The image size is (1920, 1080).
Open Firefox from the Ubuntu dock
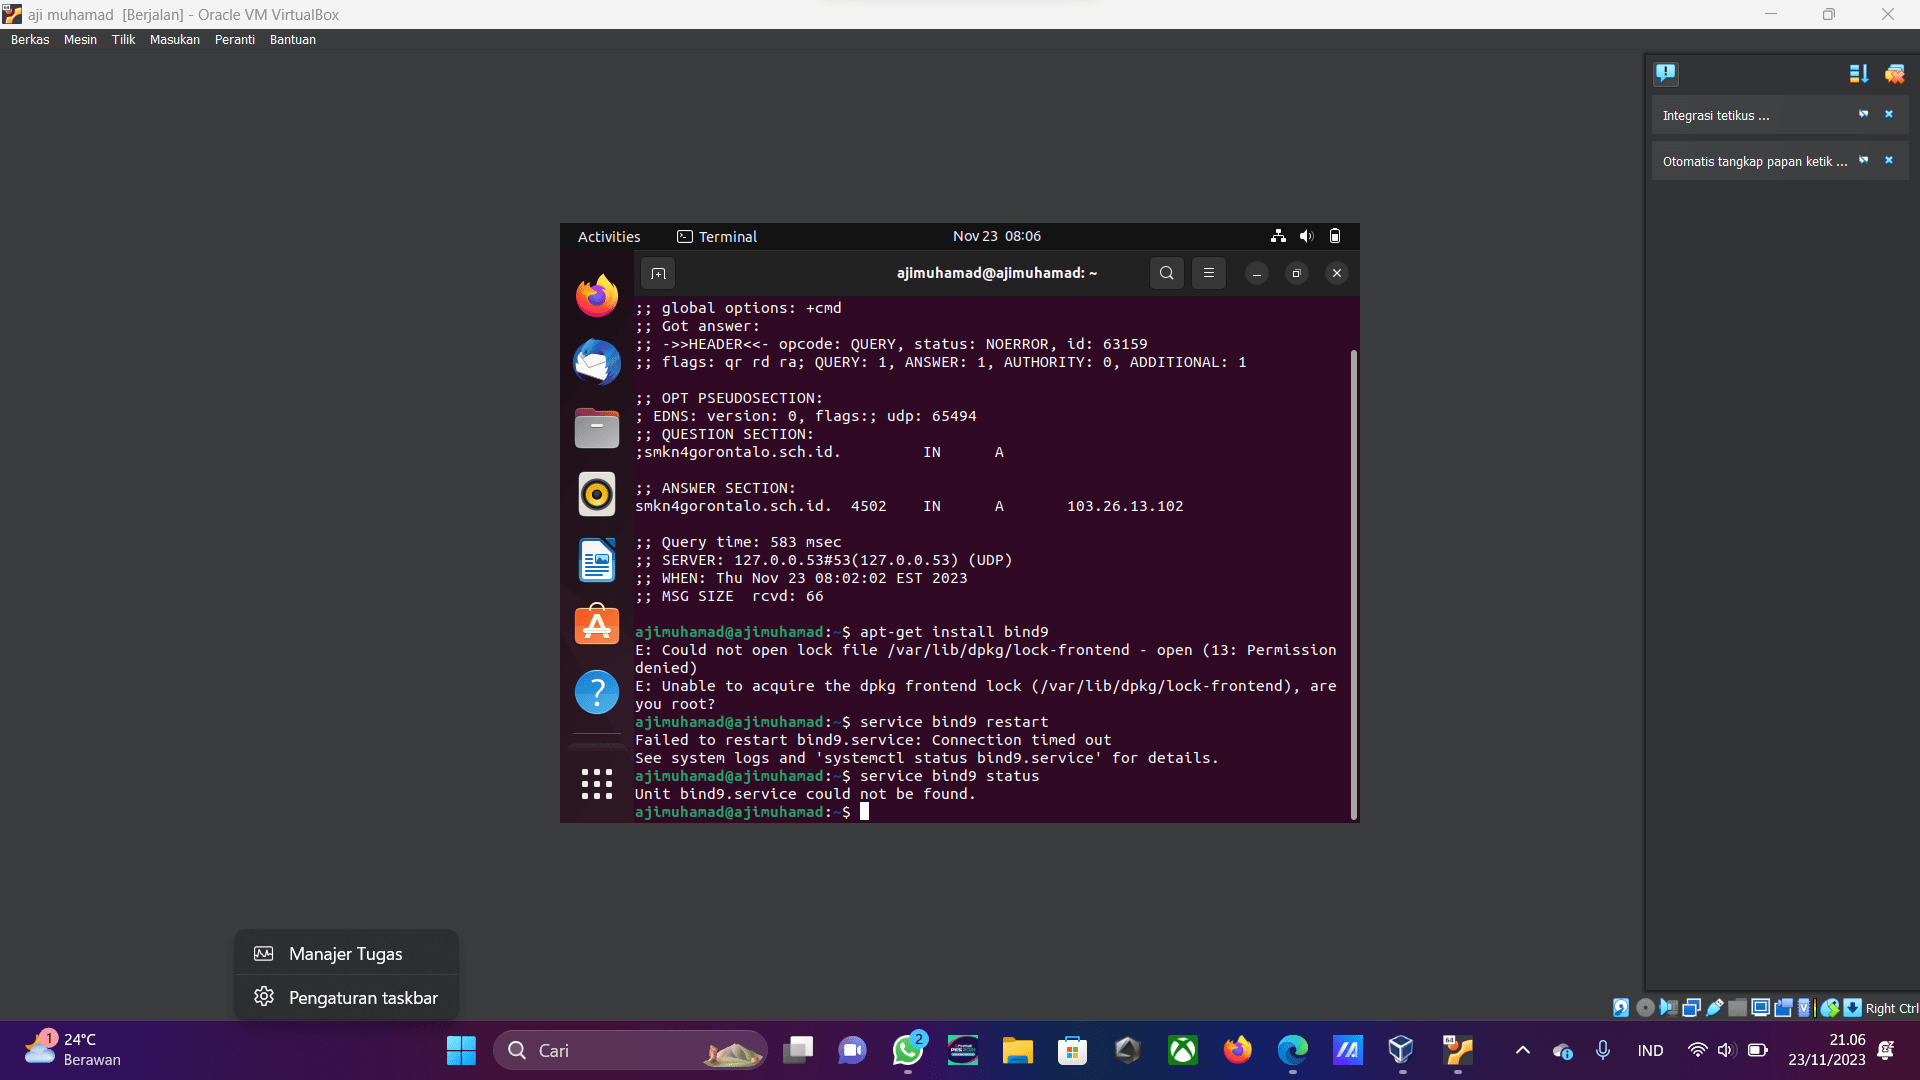[x=597, y=296]
